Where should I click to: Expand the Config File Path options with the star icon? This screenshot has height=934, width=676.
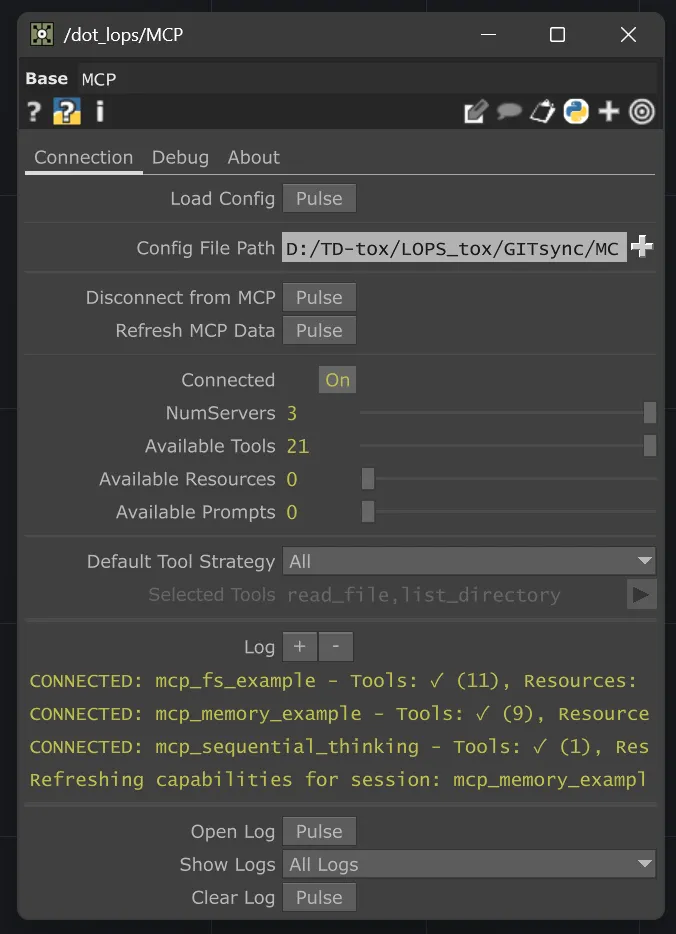[x=642, y=246]
